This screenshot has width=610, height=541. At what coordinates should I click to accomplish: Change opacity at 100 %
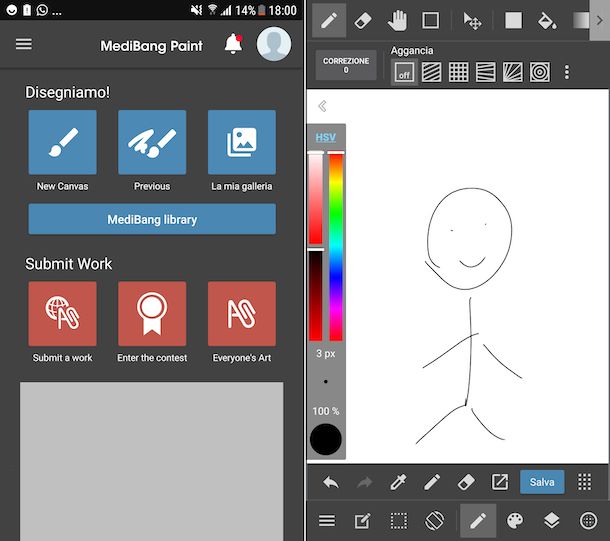[326, 411]
